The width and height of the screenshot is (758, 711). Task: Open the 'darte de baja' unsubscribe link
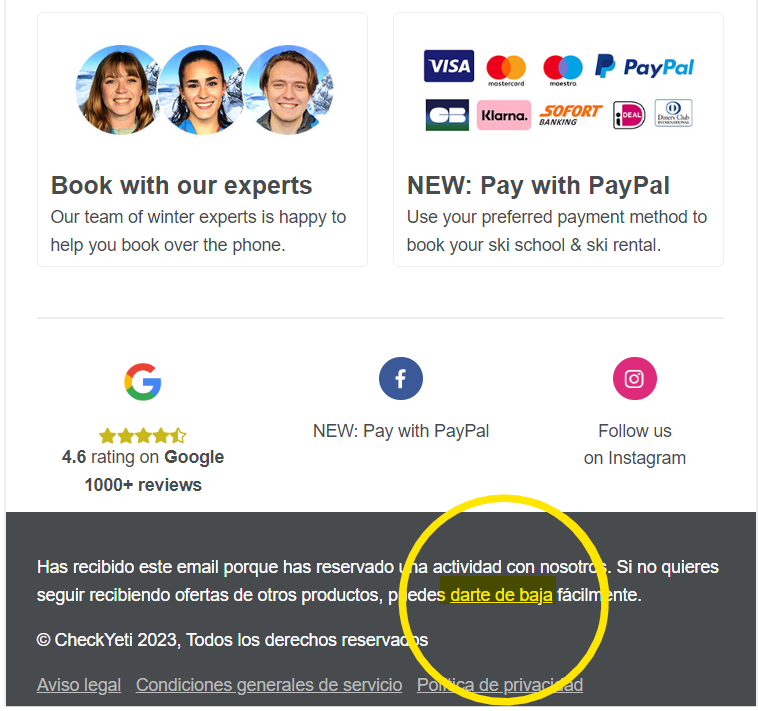[x=501, y=595]
